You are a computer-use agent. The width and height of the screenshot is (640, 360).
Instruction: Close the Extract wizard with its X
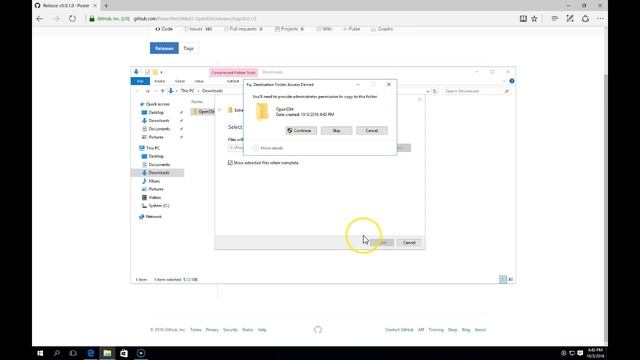coord(420,99)
